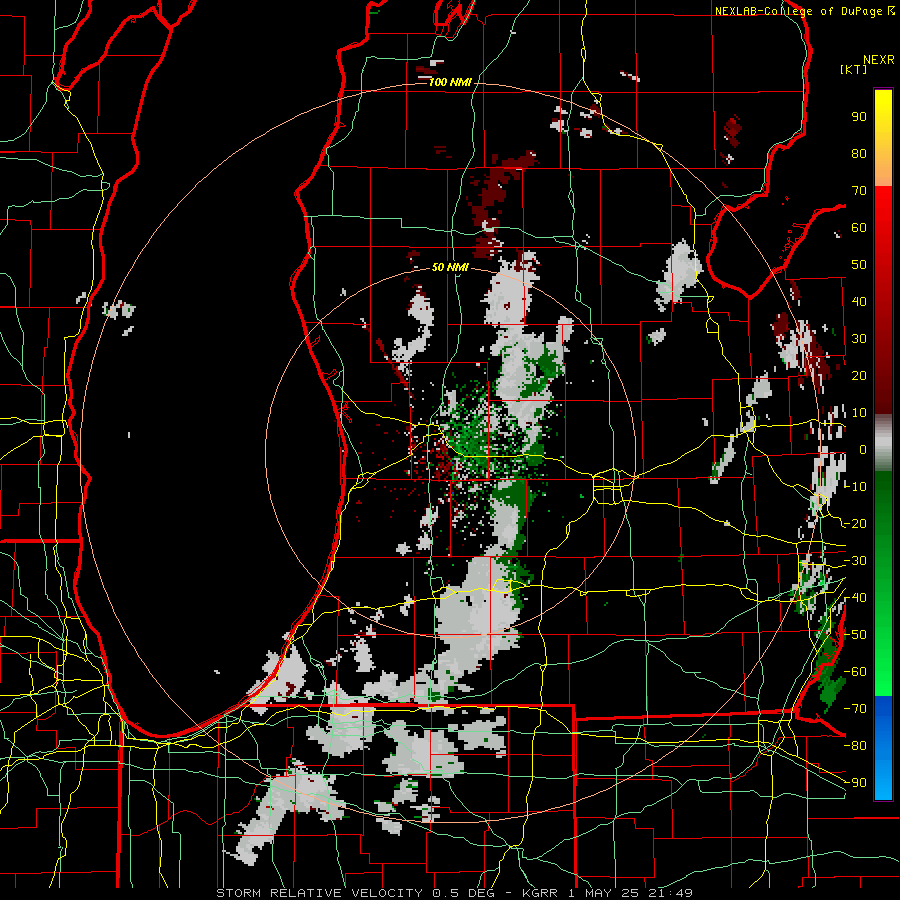The image size is (900, 900).
Task: Click the '100 NMI' range ring label
Action: click(x=450, y=83)
